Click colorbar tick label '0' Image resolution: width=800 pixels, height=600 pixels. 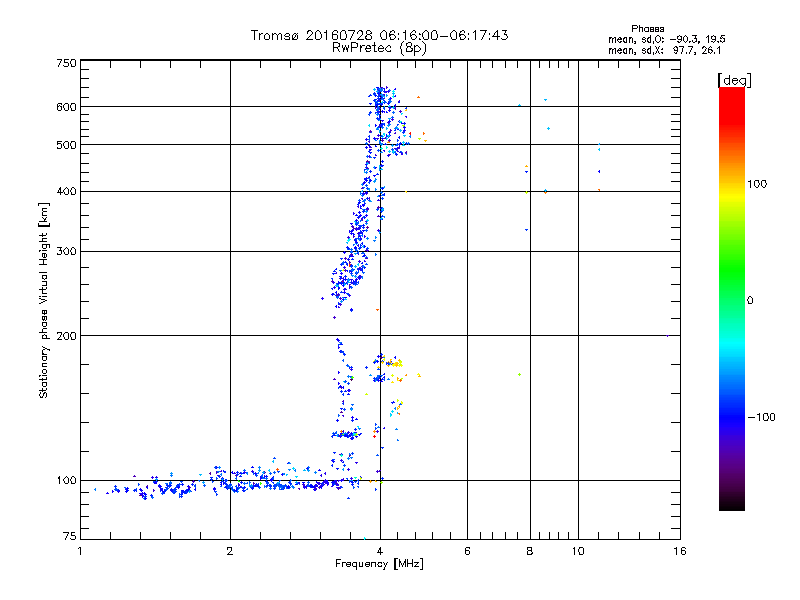(750, 301)
